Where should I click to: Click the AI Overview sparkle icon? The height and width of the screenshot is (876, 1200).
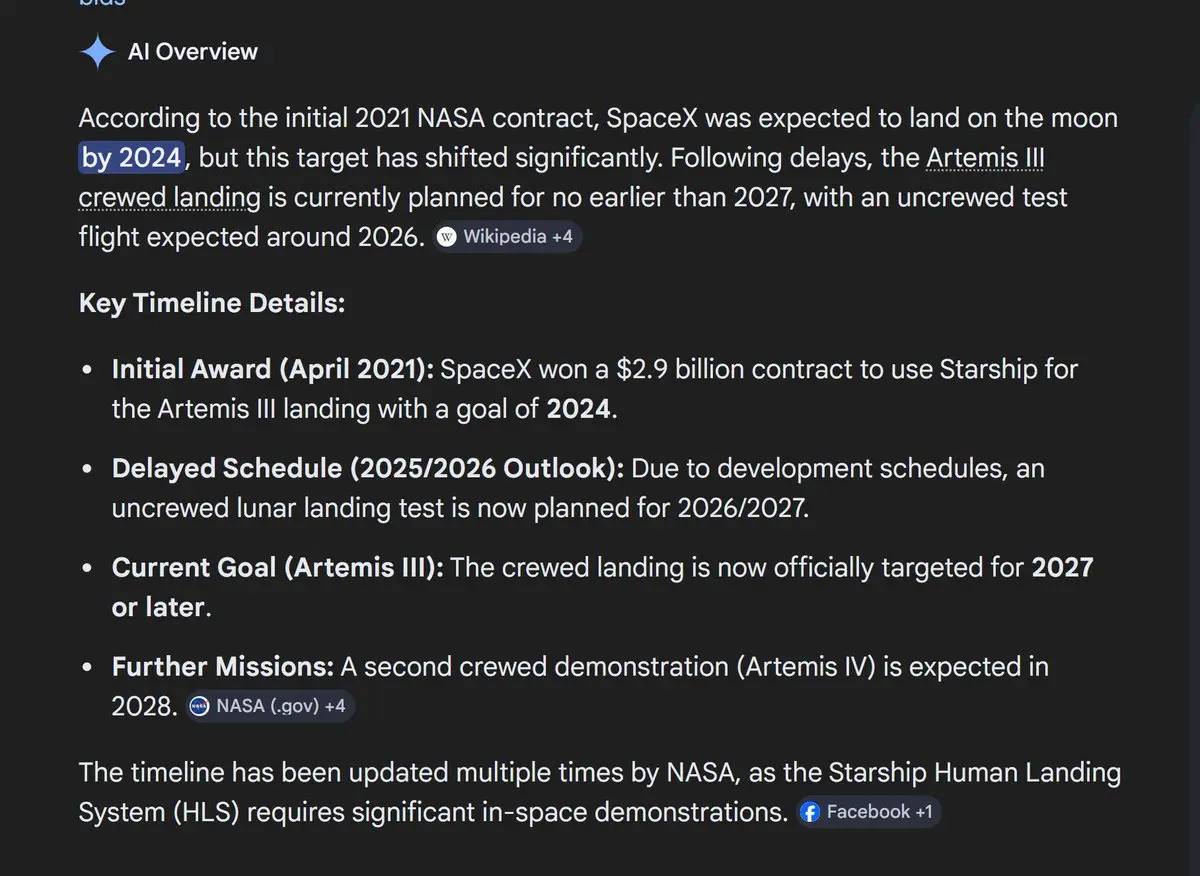[x=97, y=52]
